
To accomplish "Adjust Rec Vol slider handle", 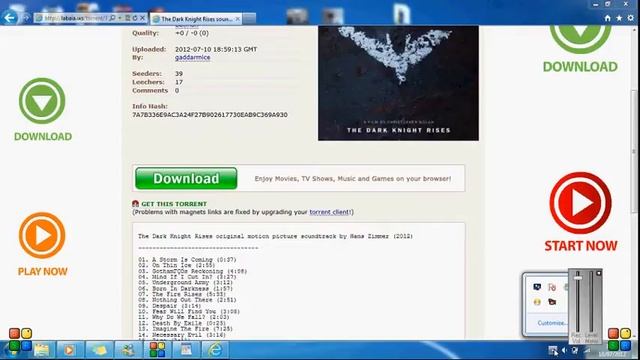I will [x=578, y=278].
